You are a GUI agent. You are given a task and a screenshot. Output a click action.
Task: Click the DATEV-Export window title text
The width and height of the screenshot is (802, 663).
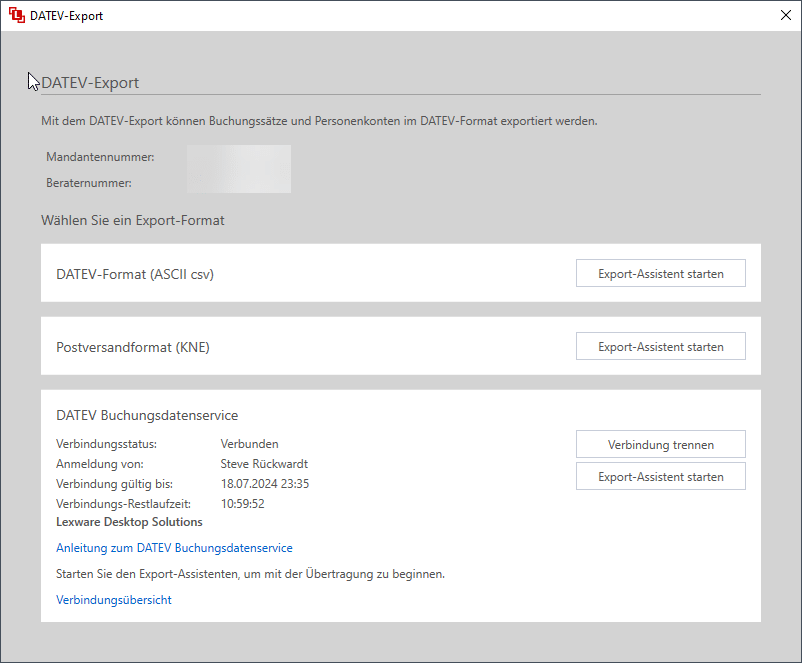(x=66, y=16)
